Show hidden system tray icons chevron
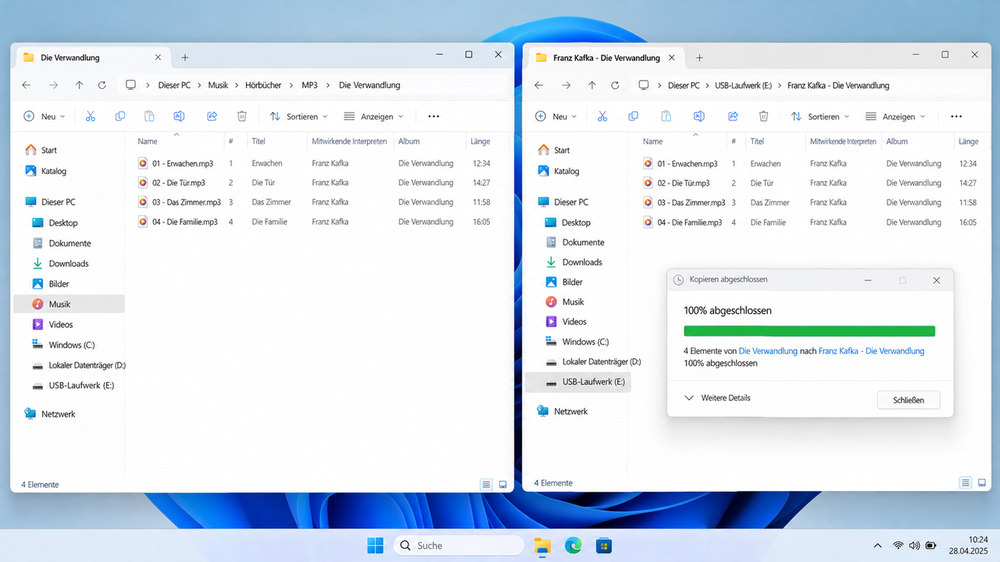Screen dimensions: 1000x562 tap(878, 545)
